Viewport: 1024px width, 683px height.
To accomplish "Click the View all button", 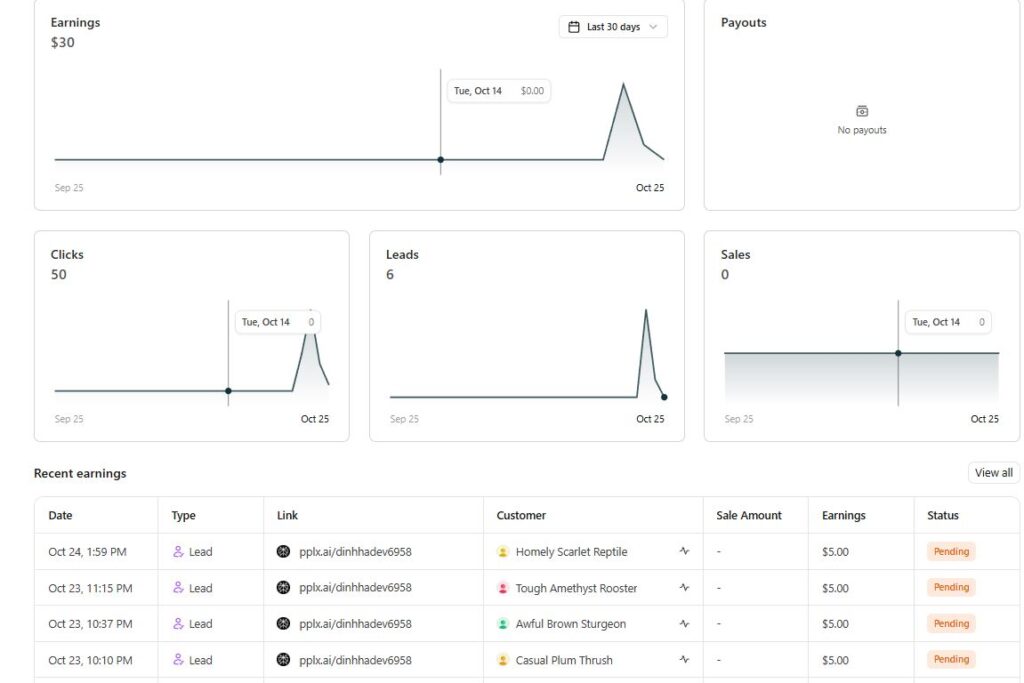I will [x=993, y=473].
